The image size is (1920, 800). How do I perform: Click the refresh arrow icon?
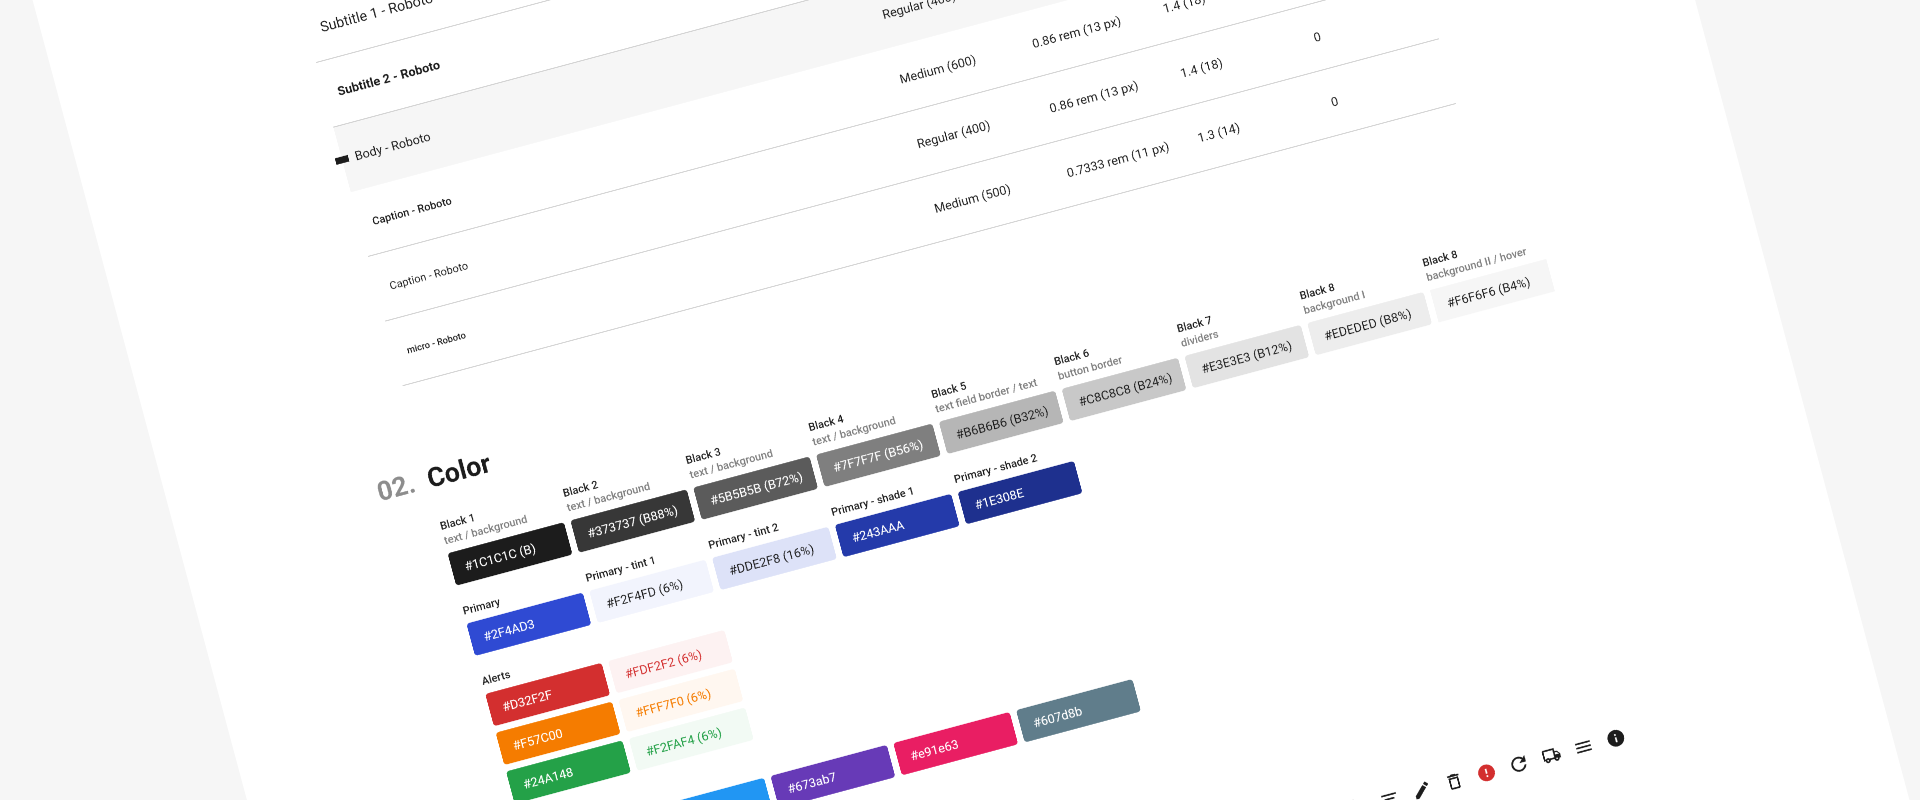pos(1518,764)
